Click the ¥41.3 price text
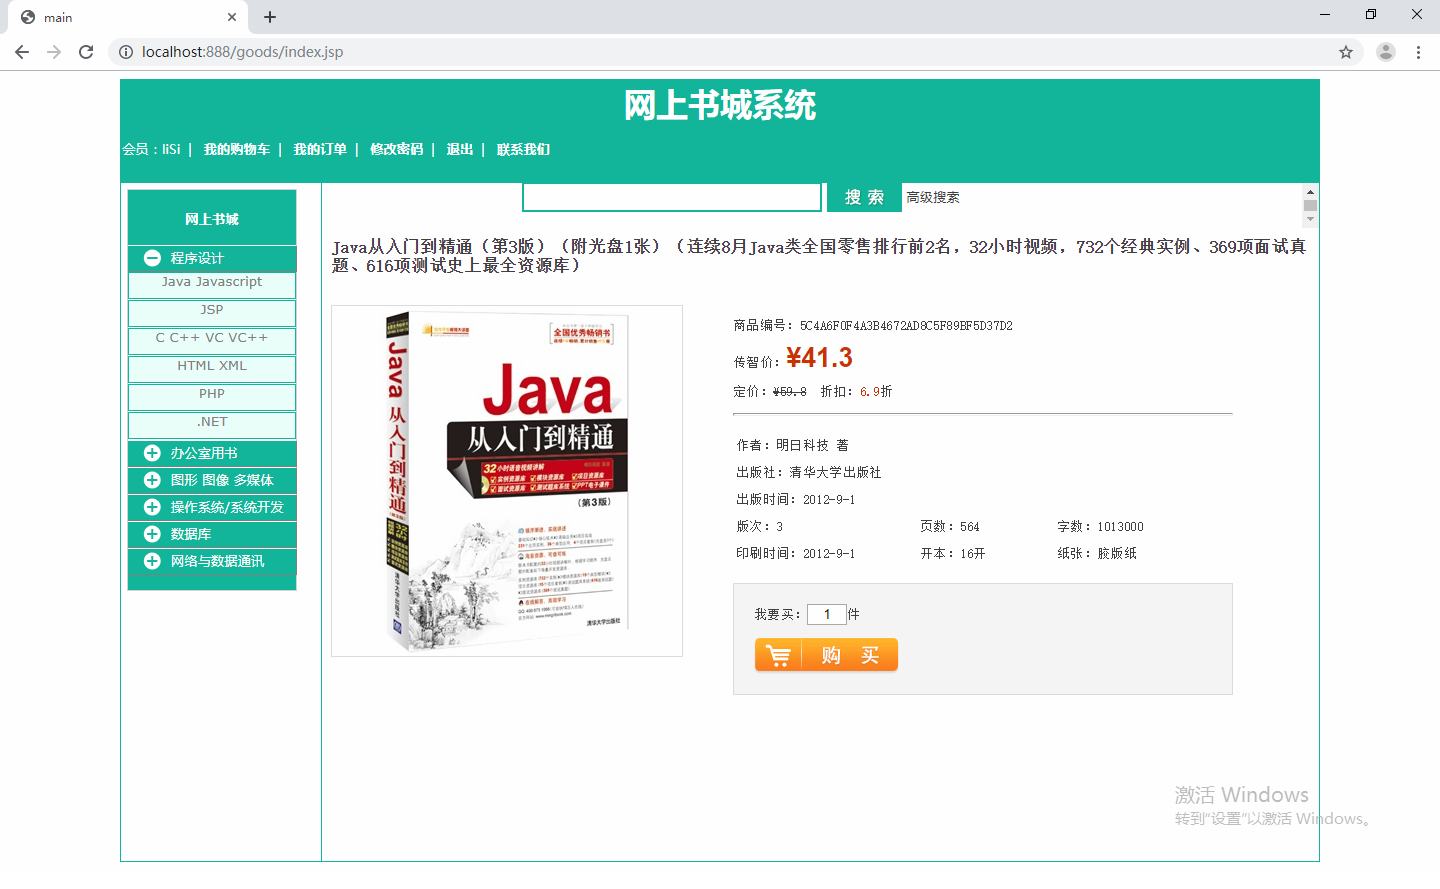 [x=819, y=358]
